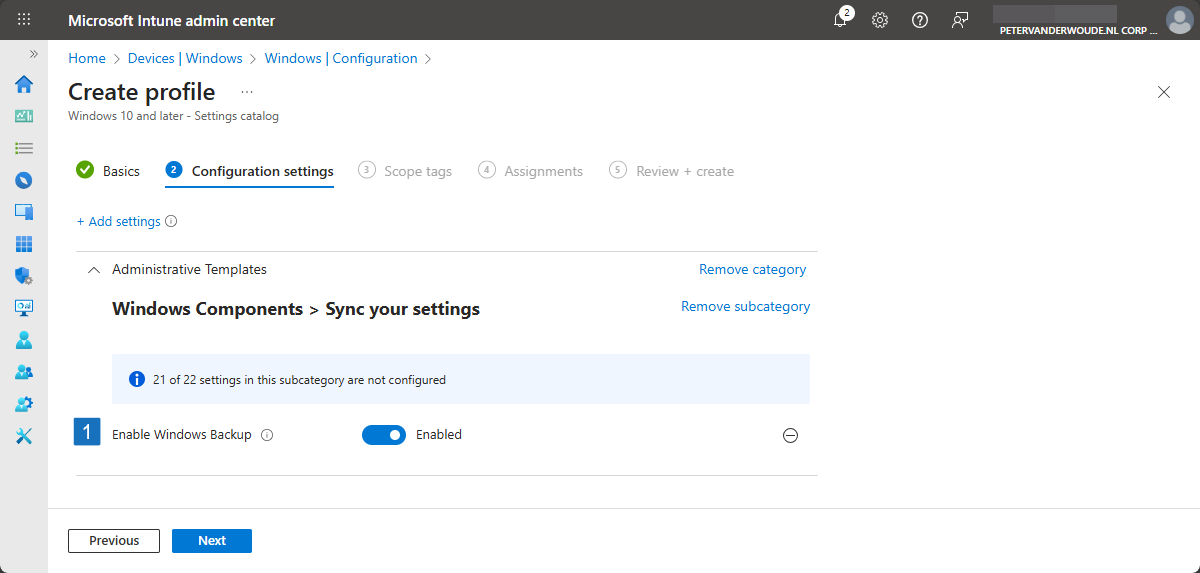Image resolution: width=1200 pixels, height=573 pixels.
Task: Open the feedback icon in header
Action: pos(960,21)
